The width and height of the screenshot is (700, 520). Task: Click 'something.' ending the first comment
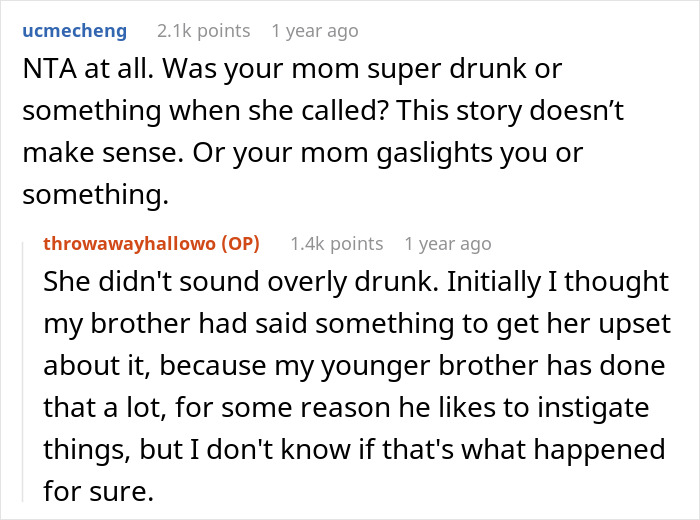(95, 196)
